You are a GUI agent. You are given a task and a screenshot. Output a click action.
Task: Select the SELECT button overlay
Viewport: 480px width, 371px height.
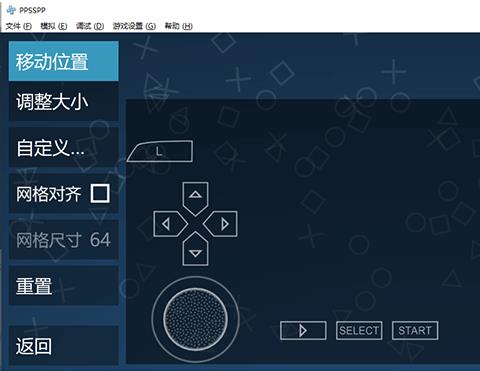359,331
